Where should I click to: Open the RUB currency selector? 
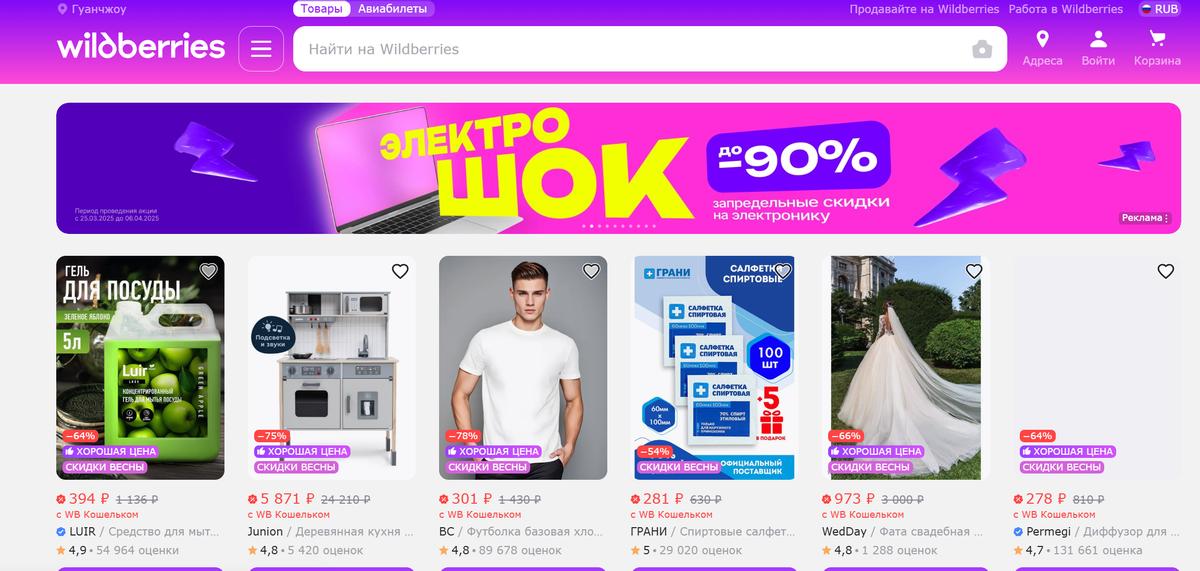click(1160, 9)
